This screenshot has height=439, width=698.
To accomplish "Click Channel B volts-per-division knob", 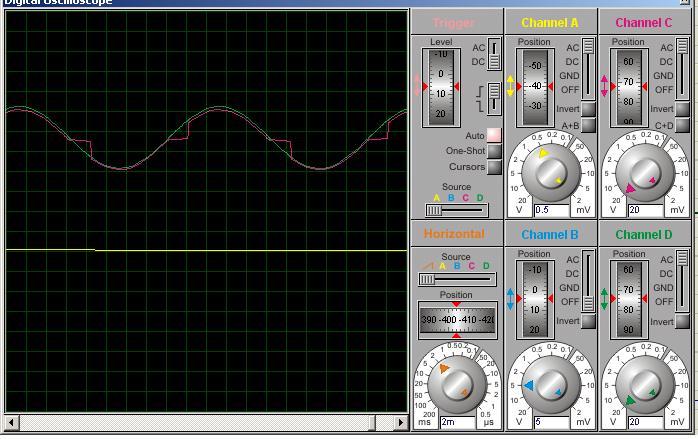I will 551,385.
